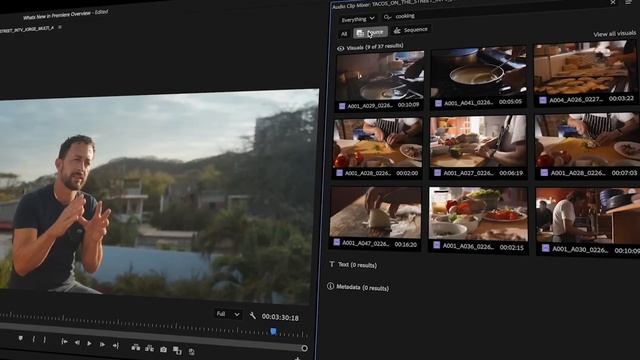Screen dimensions: 640x360
Task: Open thumbnail A001_A036 lasting 00:02:15
Action: (478, 220)
